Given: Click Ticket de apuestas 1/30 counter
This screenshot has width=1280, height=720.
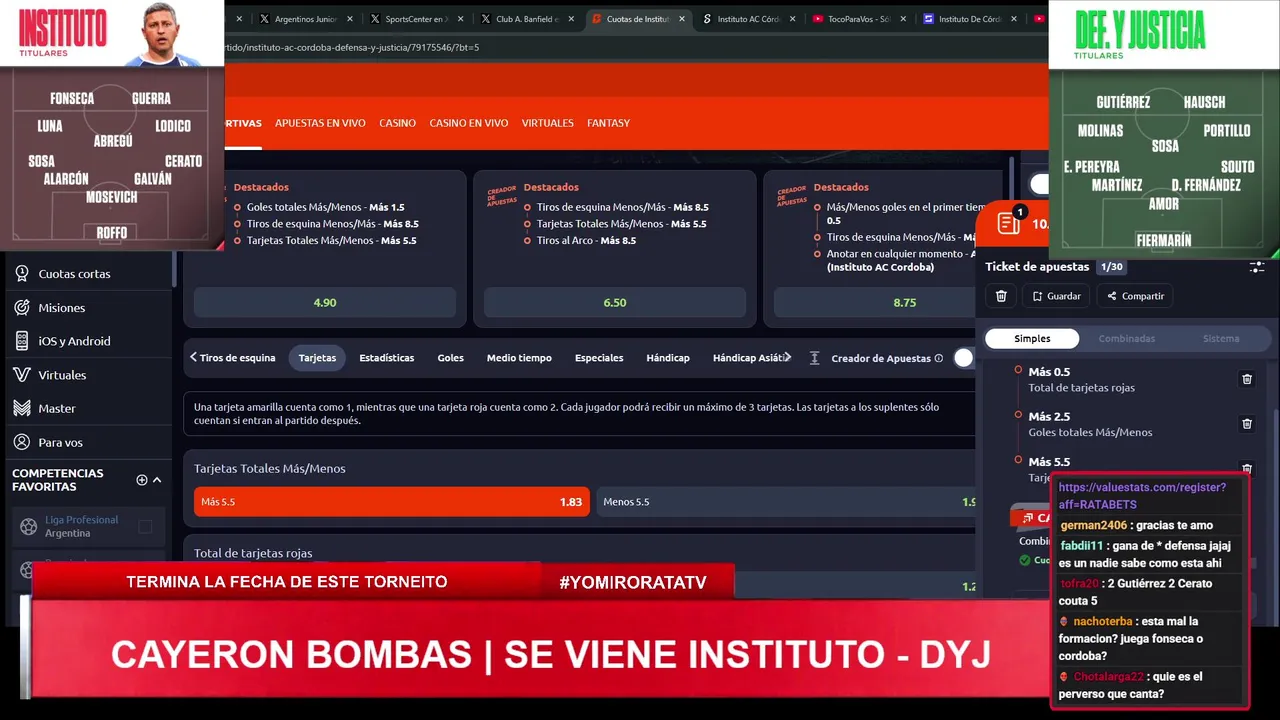Looking at the screenshot, I should tap(1110, 267).
